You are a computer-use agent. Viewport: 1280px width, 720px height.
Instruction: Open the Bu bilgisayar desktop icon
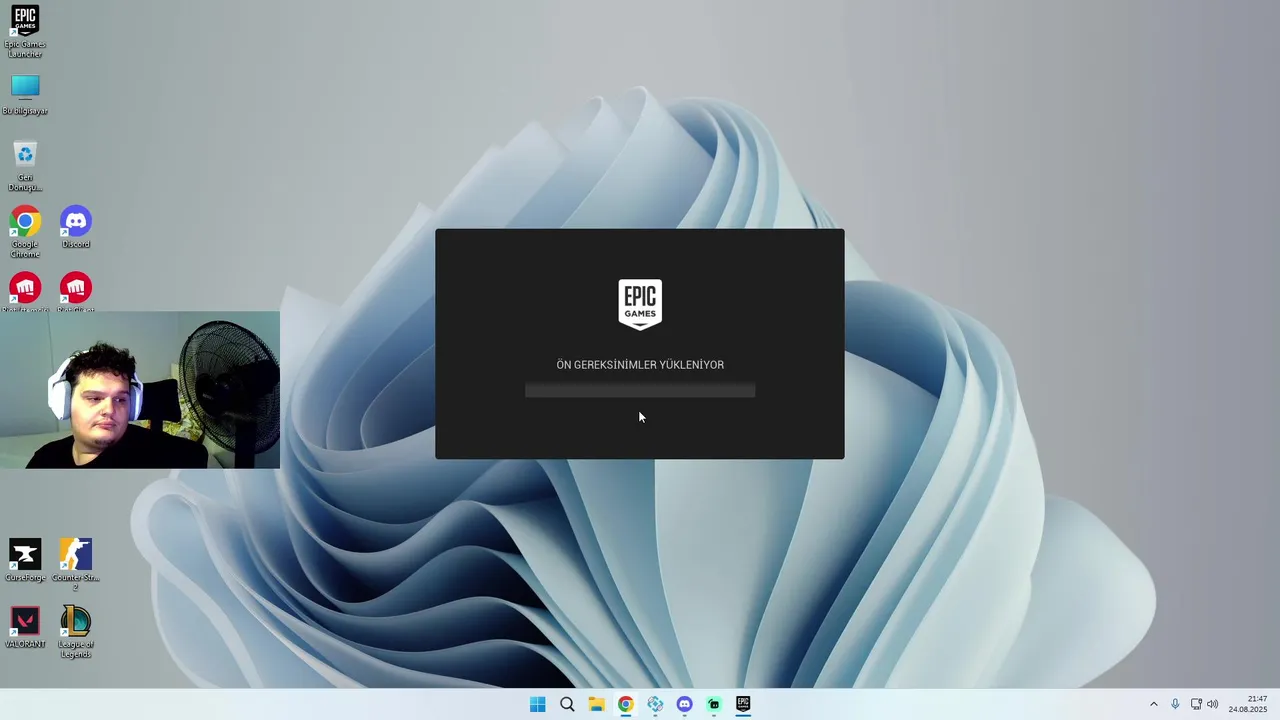(25, 94)
